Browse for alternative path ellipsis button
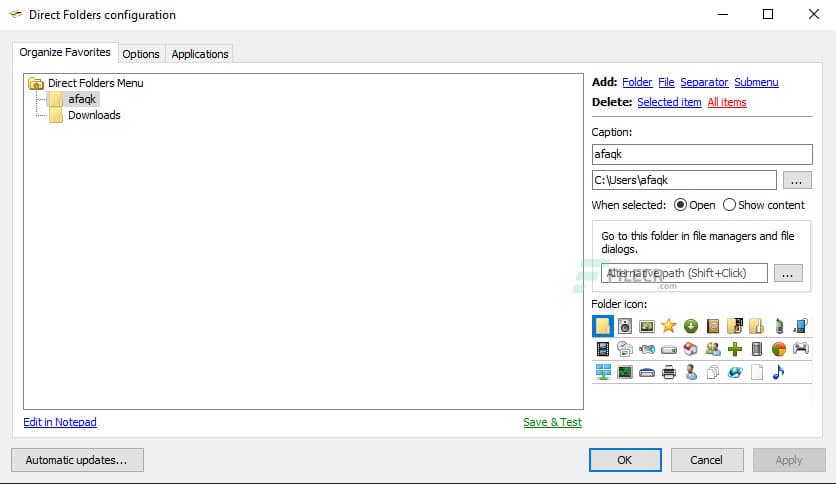Image resolution: width=836 pixels, height=484 pixels. (x=788, y=273)
